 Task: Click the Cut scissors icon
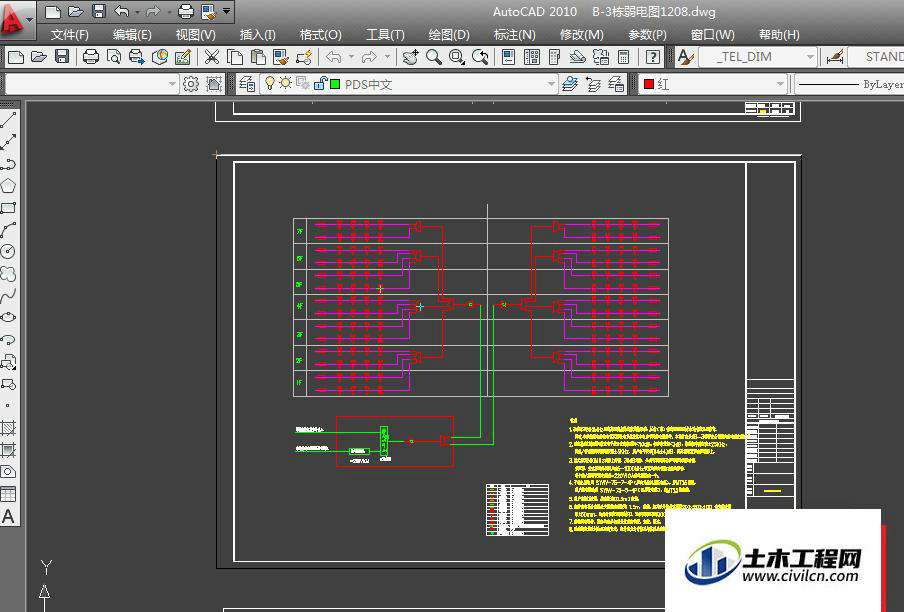pyautogui.click(x=212, y=56)
